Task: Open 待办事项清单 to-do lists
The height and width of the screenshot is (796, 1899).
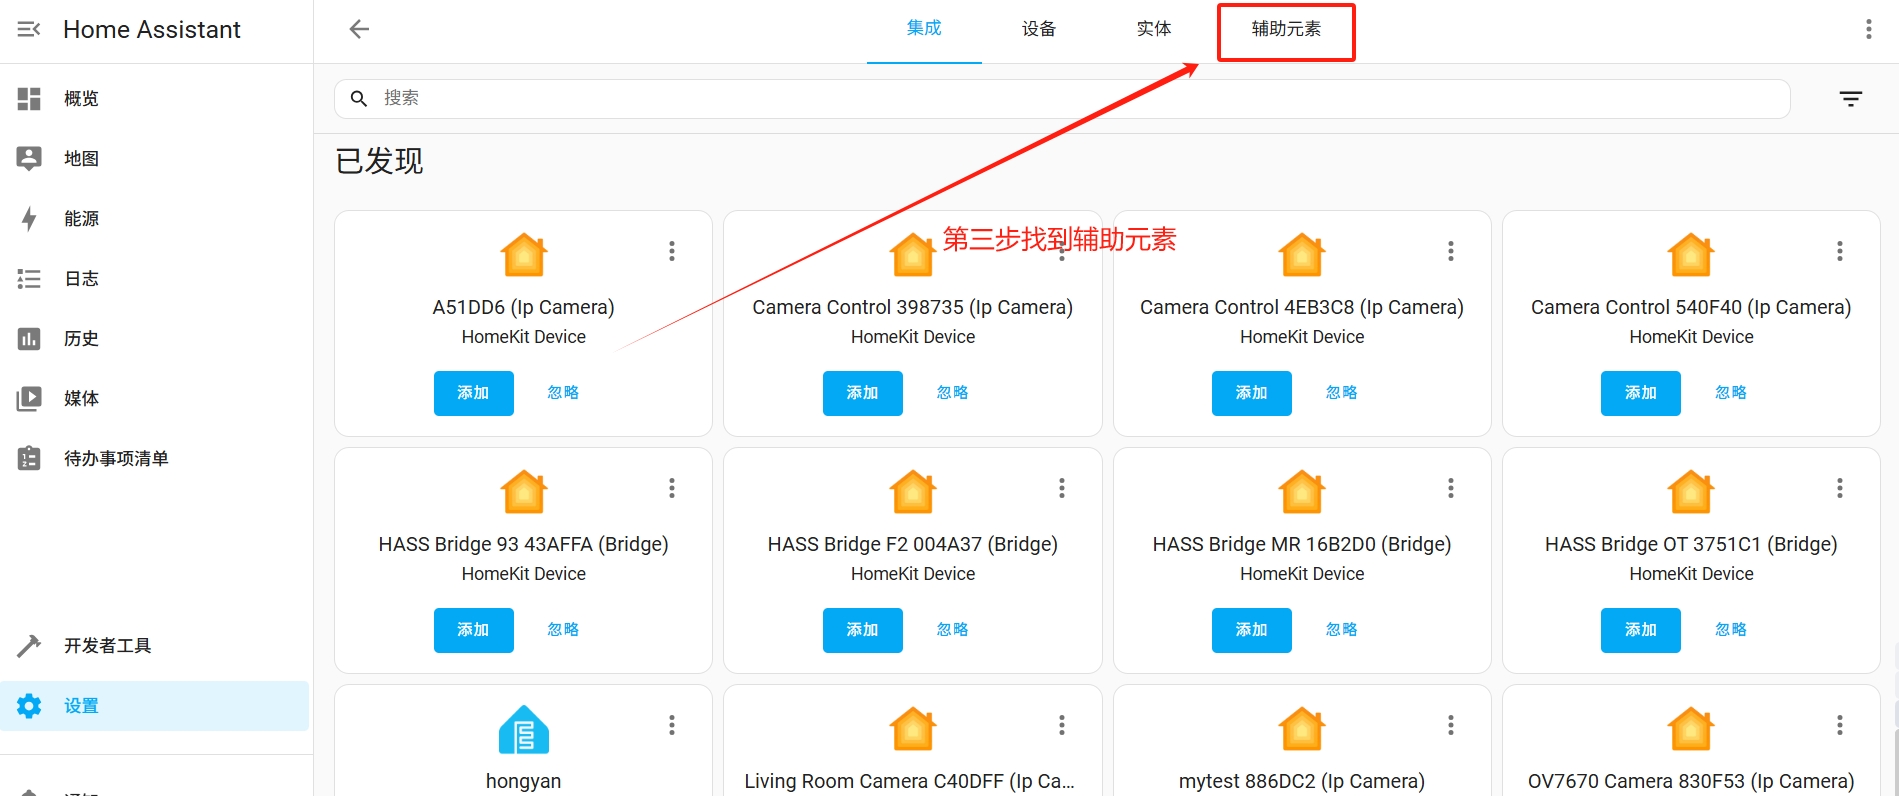Action: [x=155, y=458]
